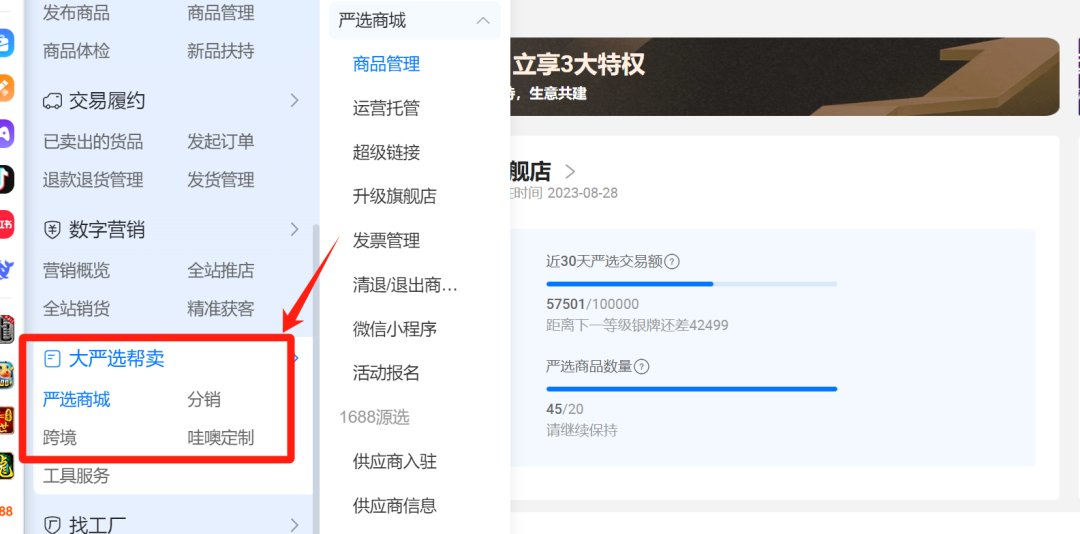The height and width of the screenshot is (534, 1080).
Task: Click the shield icon beside 找工厂
Action: click(x=52, y=525)
